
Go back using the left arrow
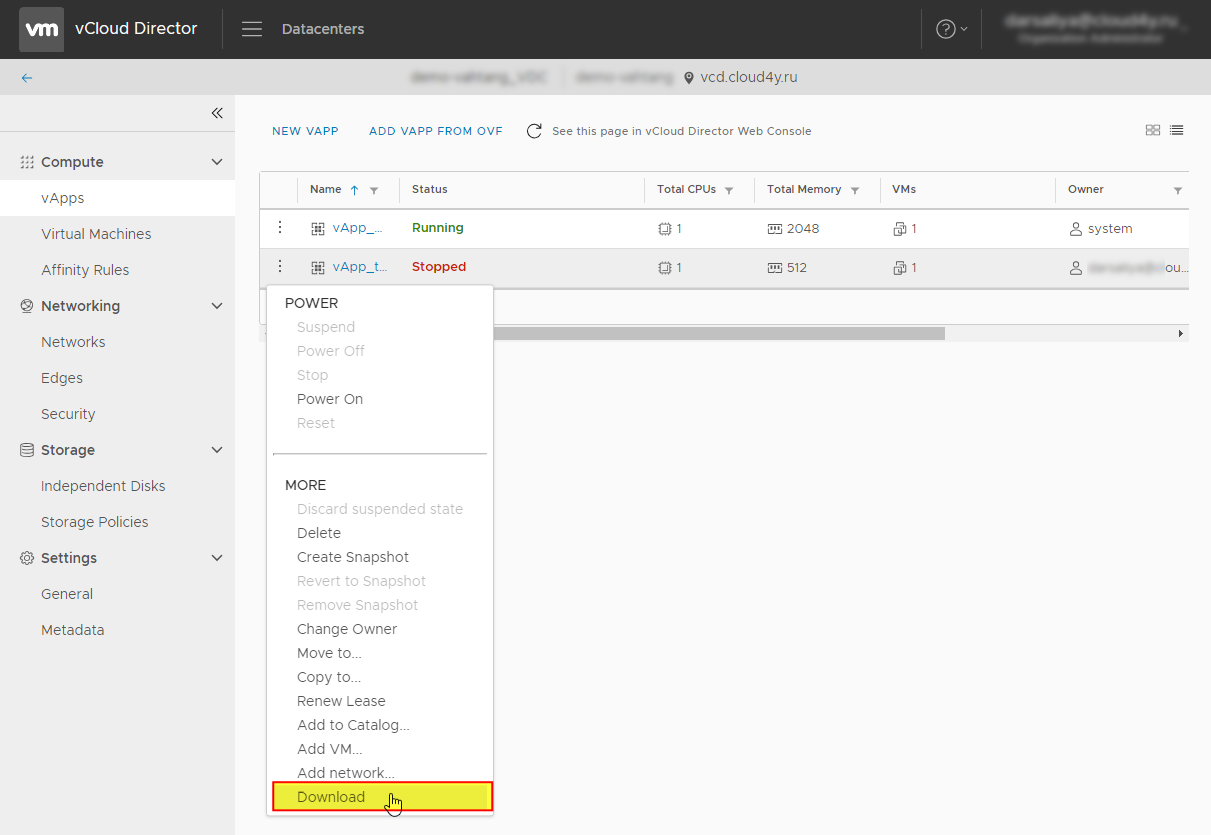[27, 77]
